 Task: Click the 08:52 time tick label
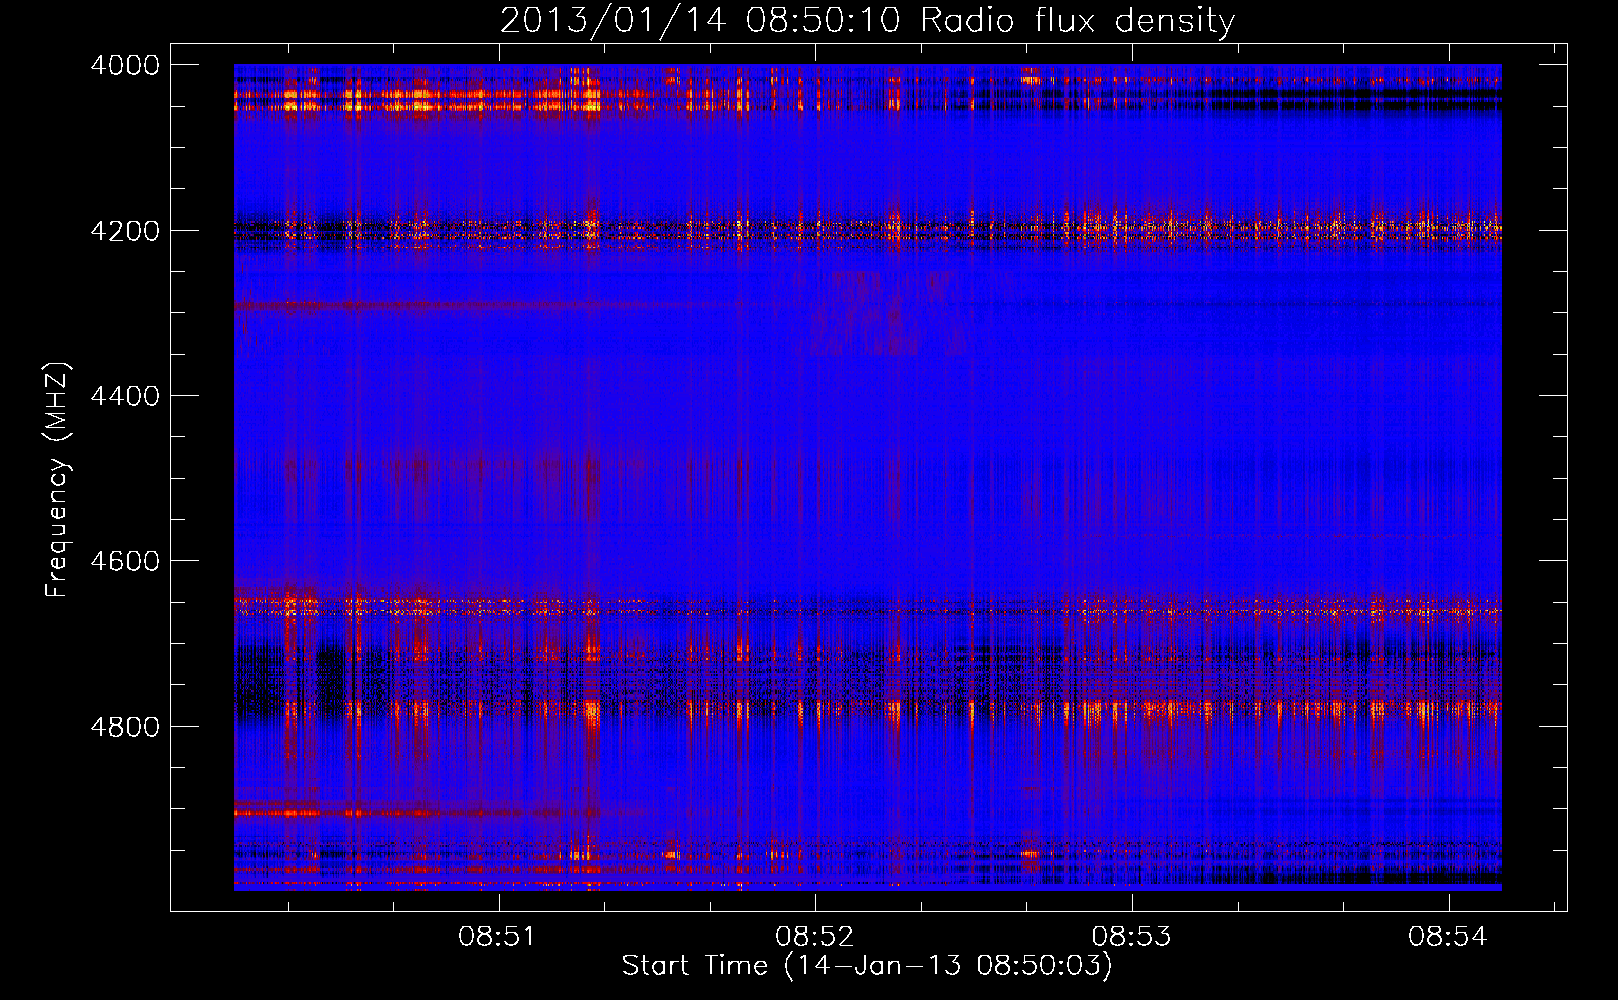click(814, 936)
